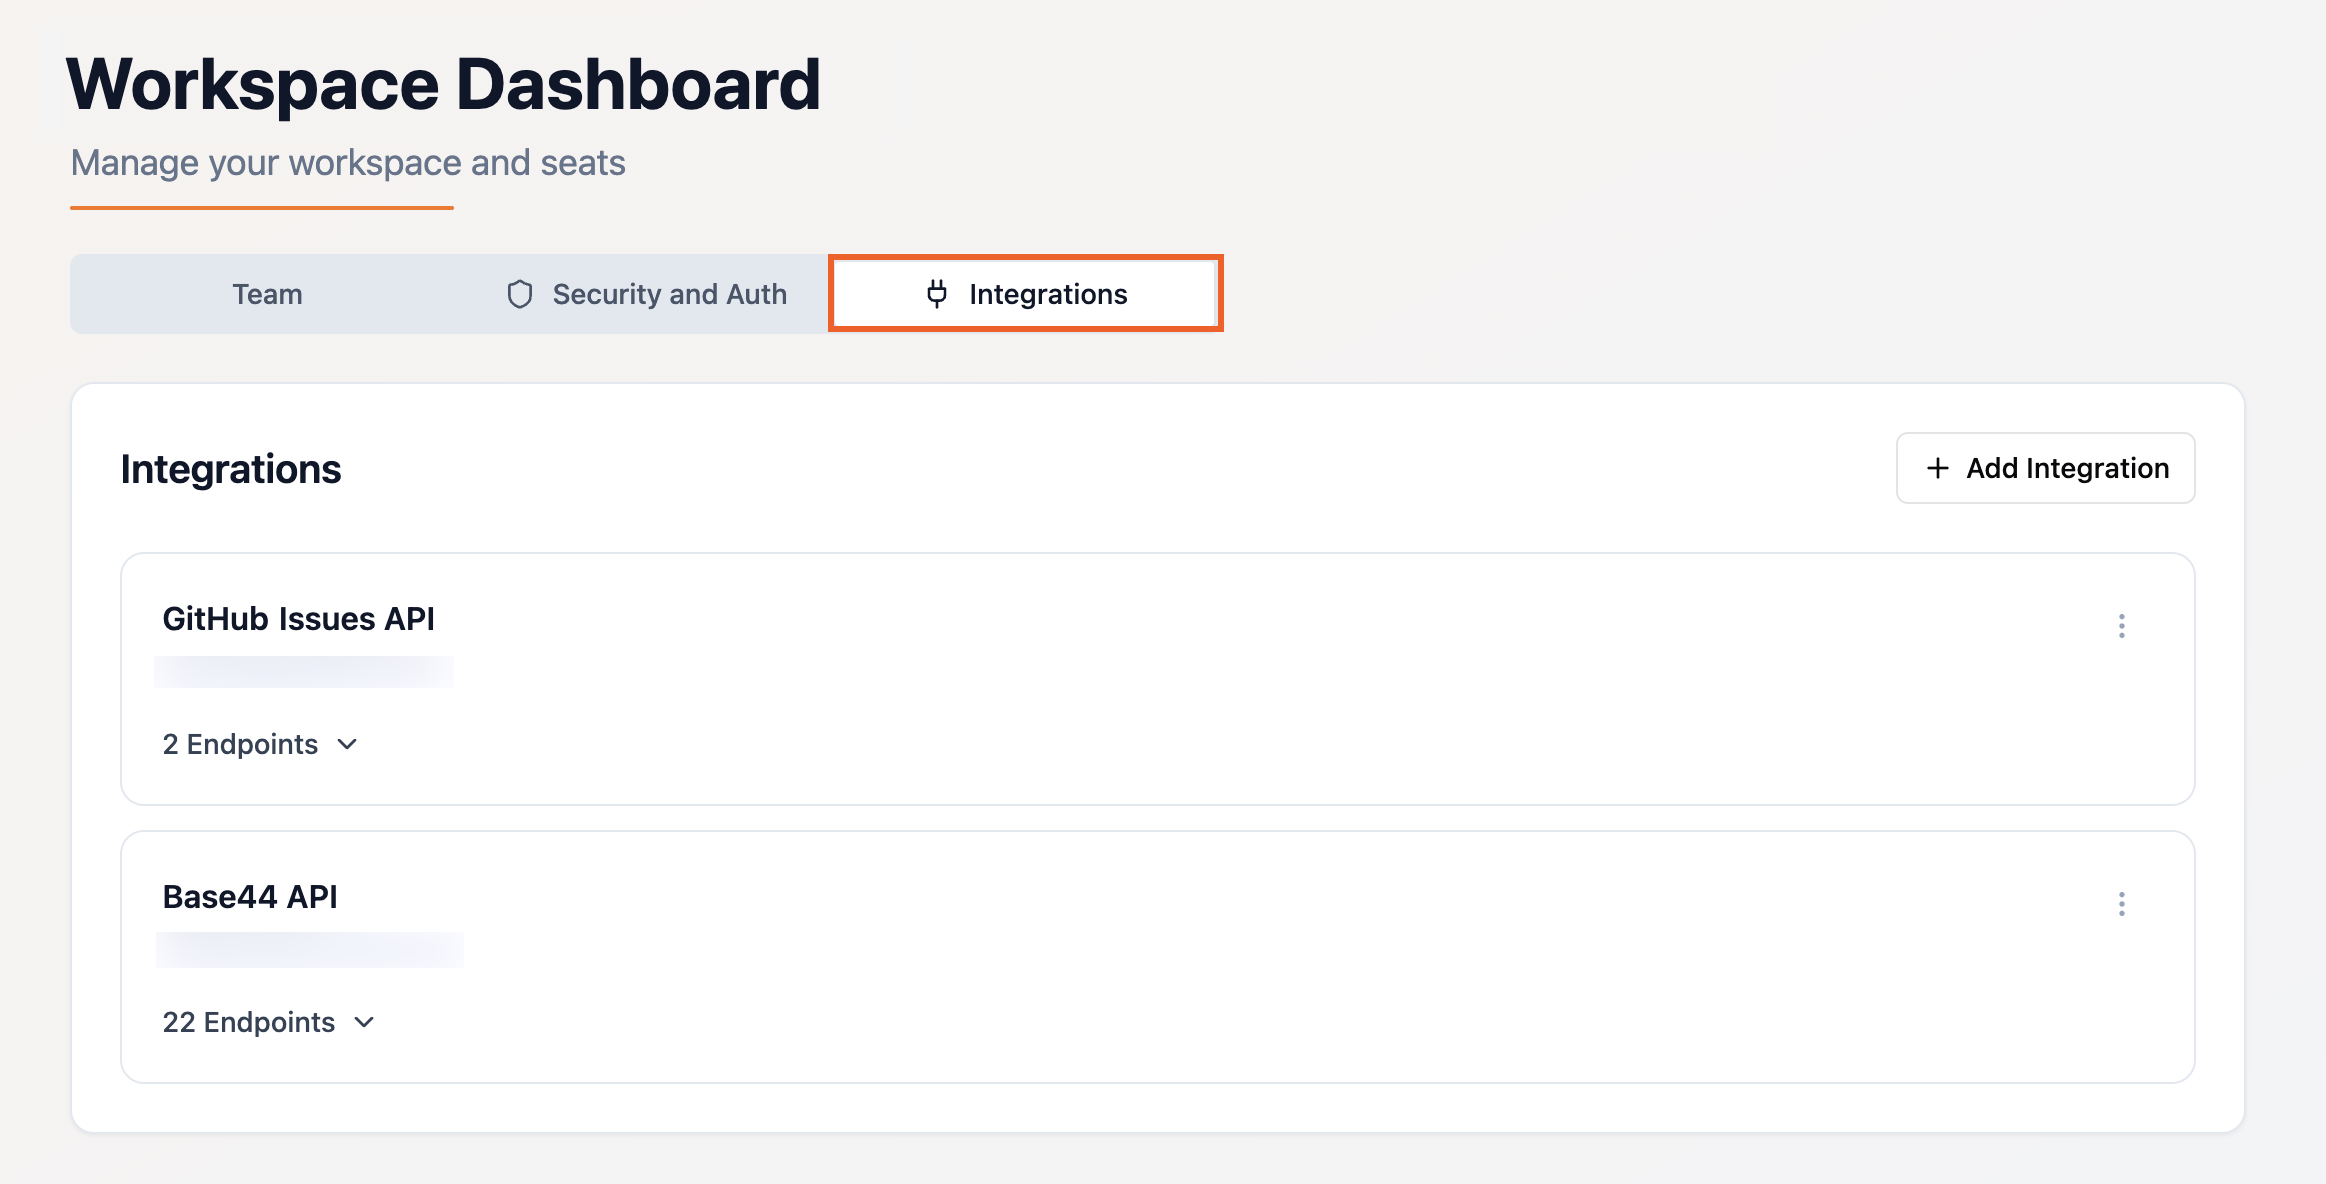This screenshot has width=2326, height=1184.
Task: Click the plus icon in Add Integration
Action: (1938, 467)
